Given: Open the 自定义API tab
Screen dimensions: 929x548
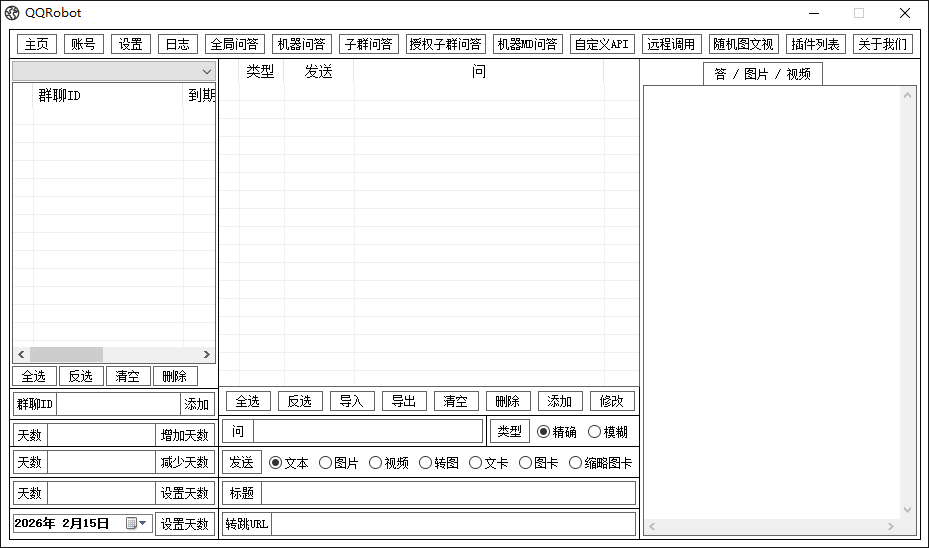Looking at the screenshot, I should (x=602, y=44).
